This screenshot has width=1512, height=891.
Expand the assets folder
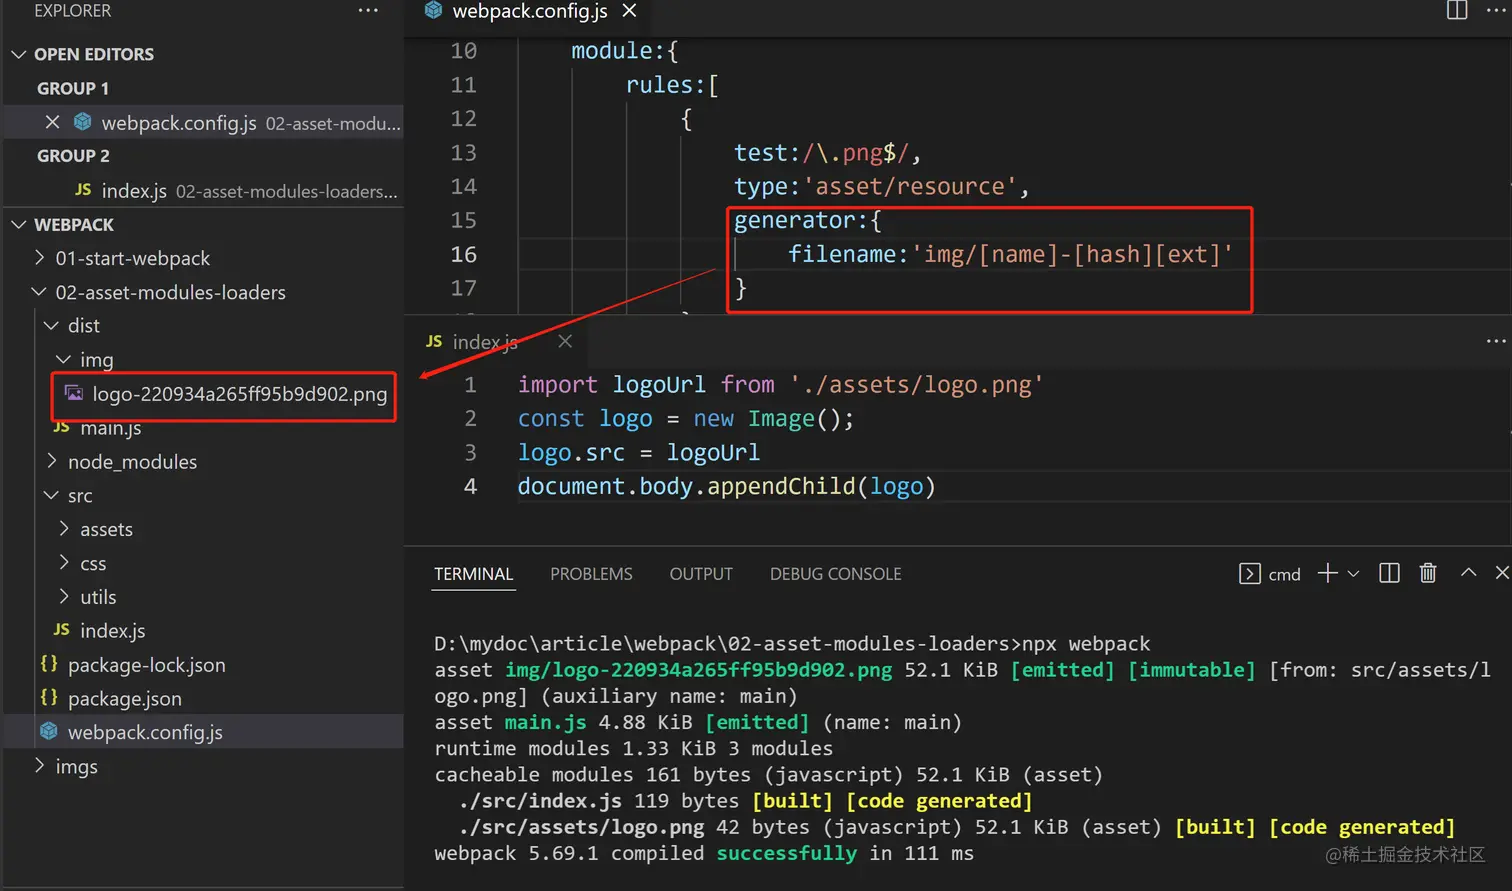point(64,529)
